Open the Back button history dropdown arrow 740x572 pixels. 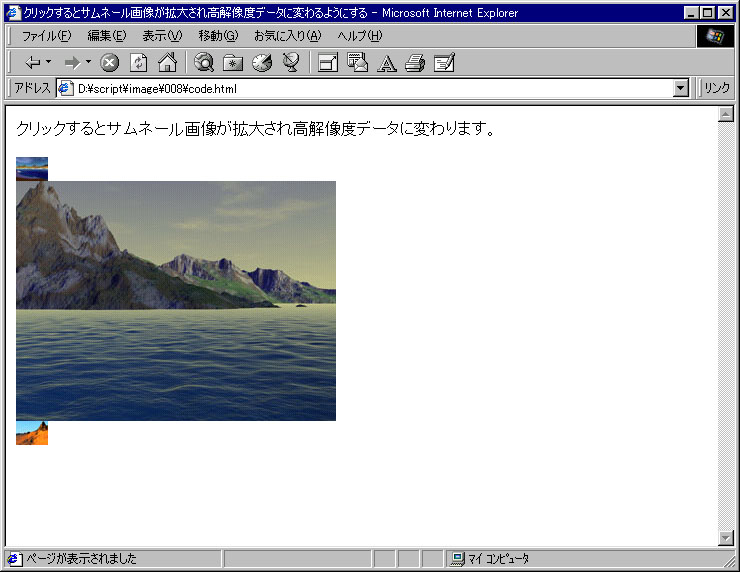[x=49, y=62]
